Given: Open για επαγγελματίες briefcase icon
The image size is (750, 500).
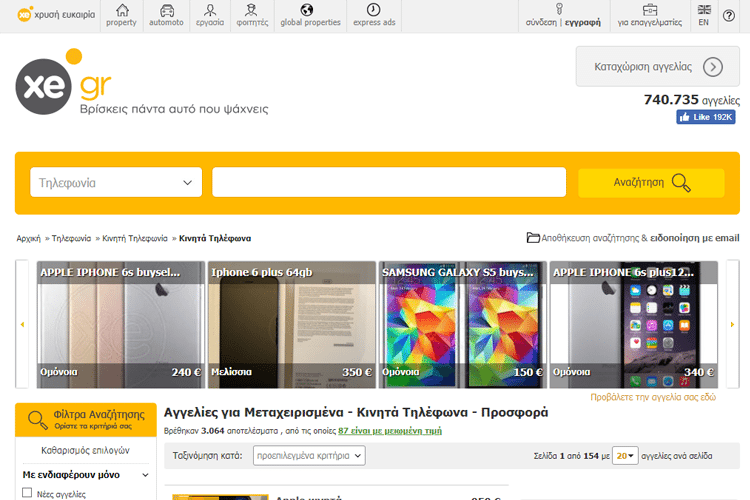Looking at the screenshot, I should pos(650,10).
